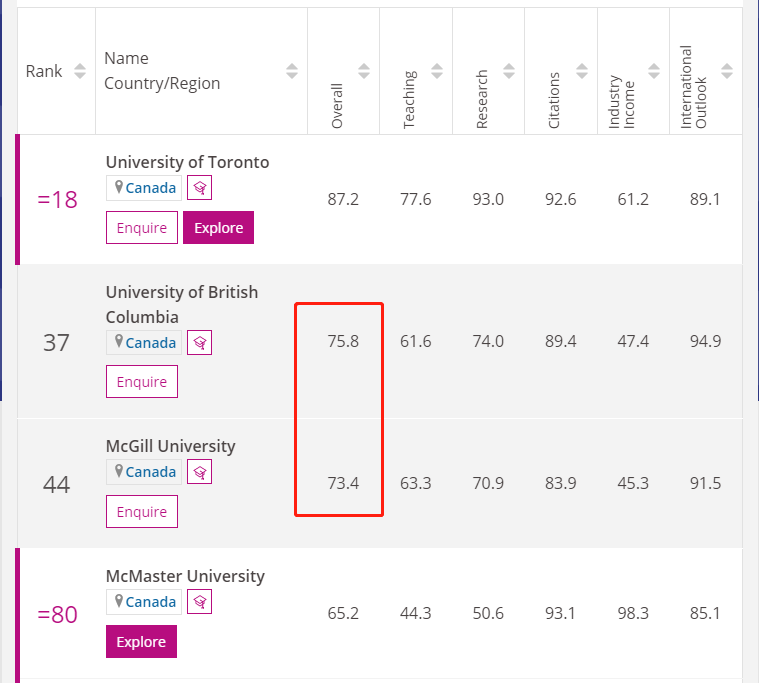Select Toronto rank =18
This screenshot has height=683, width=759.
click(x=57, y=199)
